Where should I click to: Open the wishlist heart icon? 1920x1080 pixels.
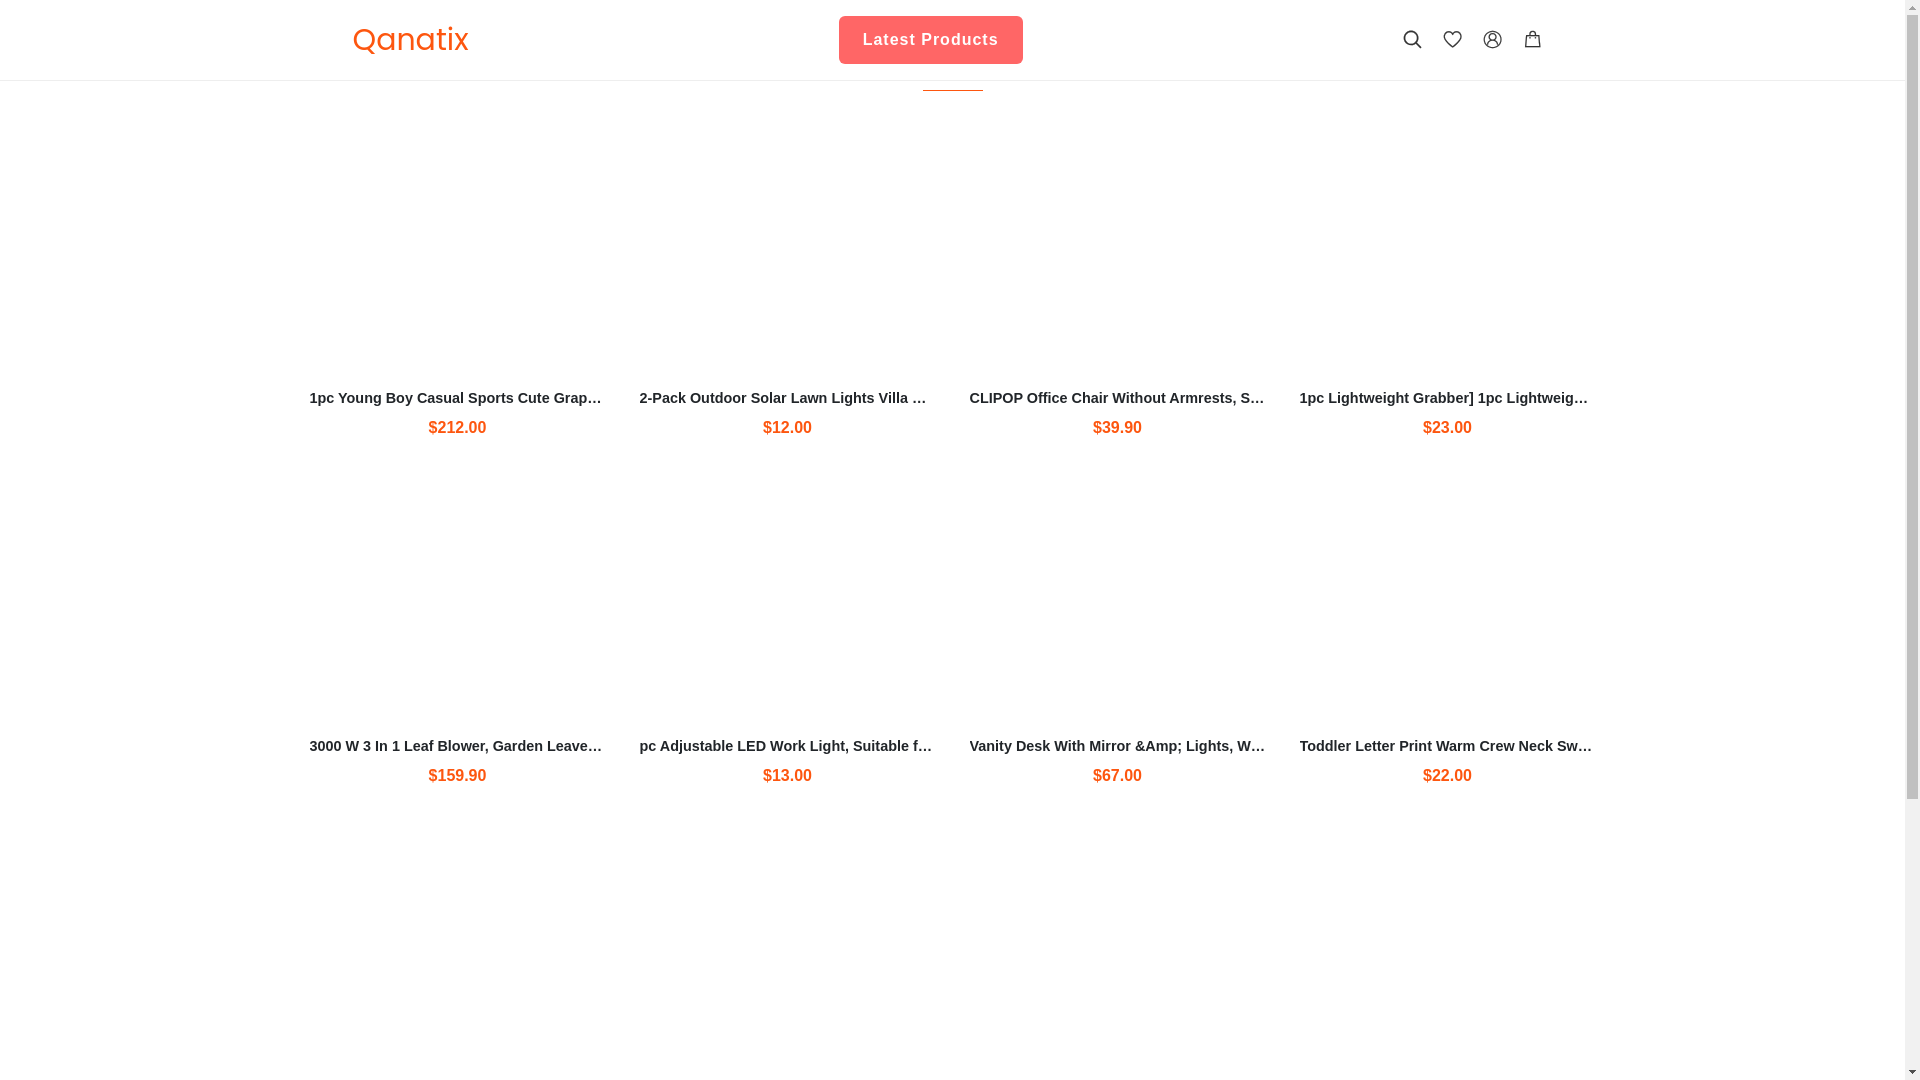click(1452, 40)
